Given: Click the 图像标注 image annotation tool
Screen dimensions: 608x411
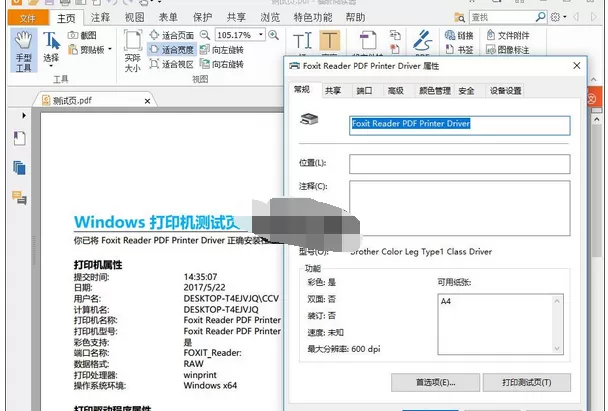Looking at the screenshot, I should (508, 50).
